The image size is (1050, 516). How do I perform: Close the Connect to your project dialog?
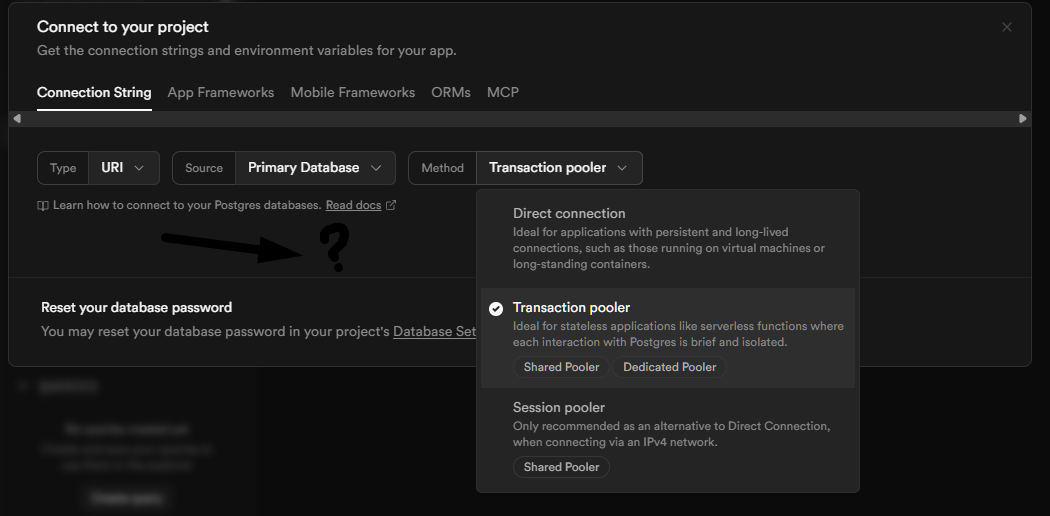point(1007,28)
